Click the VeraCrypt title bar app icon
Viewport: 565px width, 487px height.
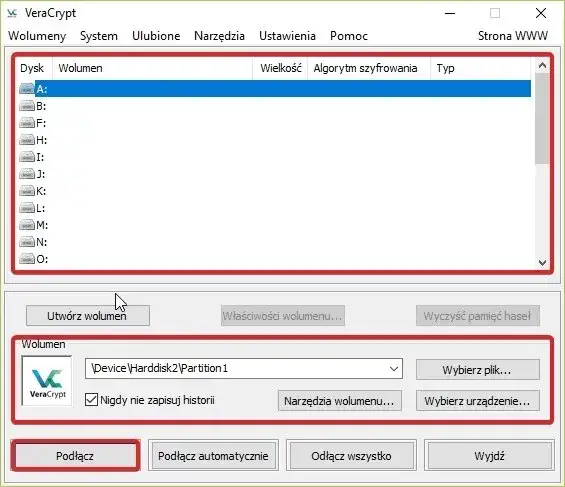pos(12,13)
